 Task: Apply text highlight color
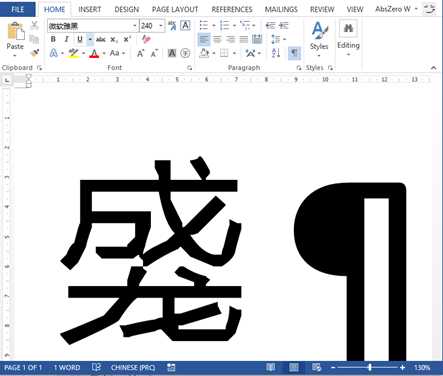tap(73, 53)
